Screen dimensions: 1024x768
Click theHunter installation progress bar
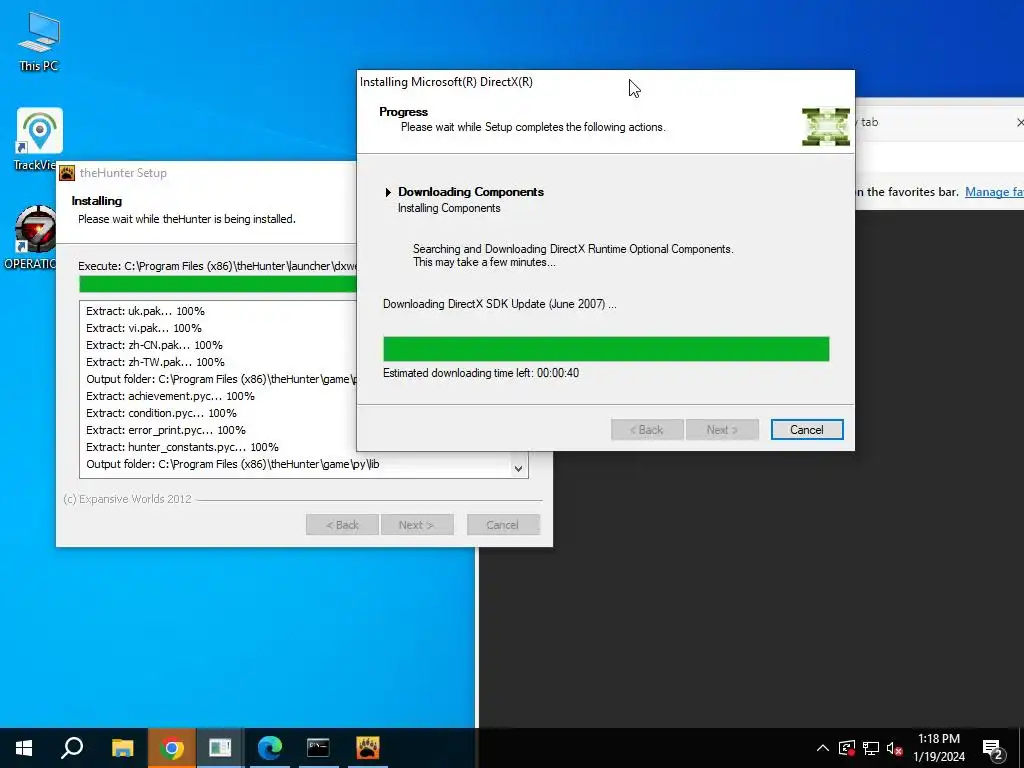218,283
